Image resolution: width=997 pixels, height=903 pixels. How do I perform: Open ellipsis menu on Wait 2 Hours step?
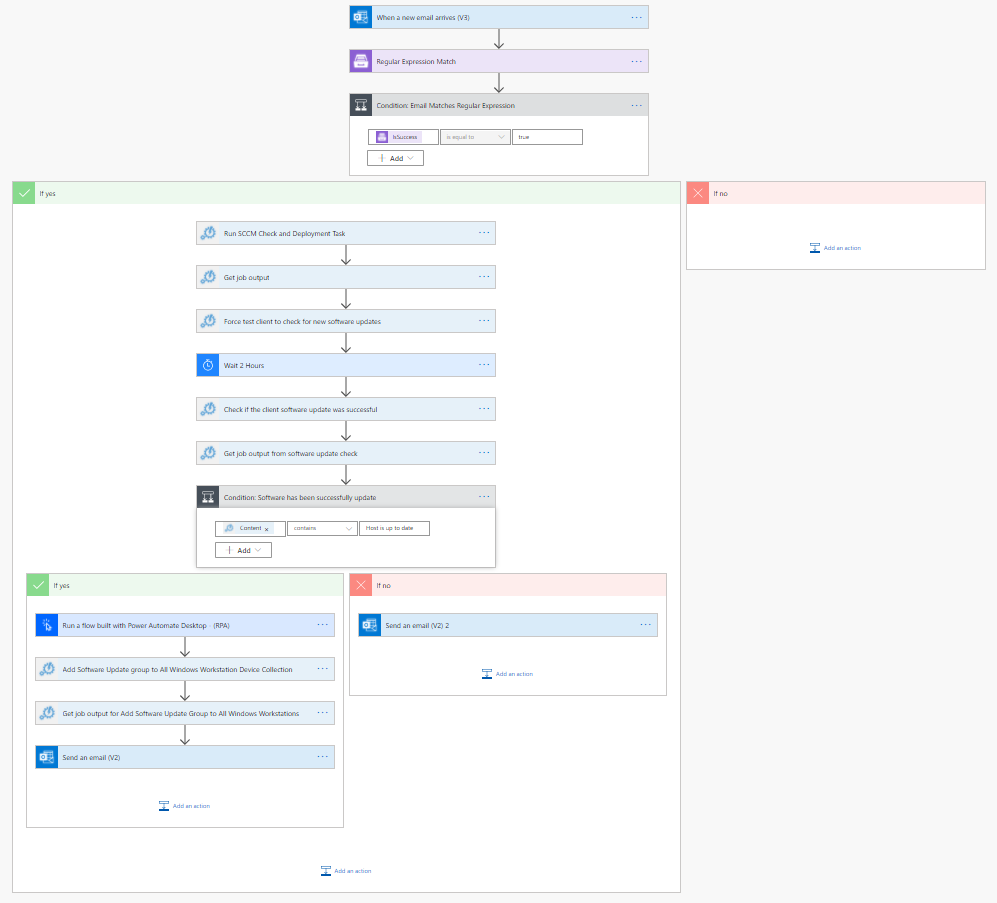point(484,365)
